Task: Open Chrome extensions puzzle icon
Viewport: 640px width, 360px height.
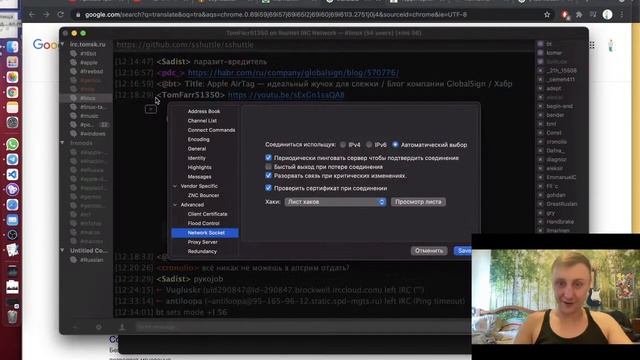Action: [579, 15]
